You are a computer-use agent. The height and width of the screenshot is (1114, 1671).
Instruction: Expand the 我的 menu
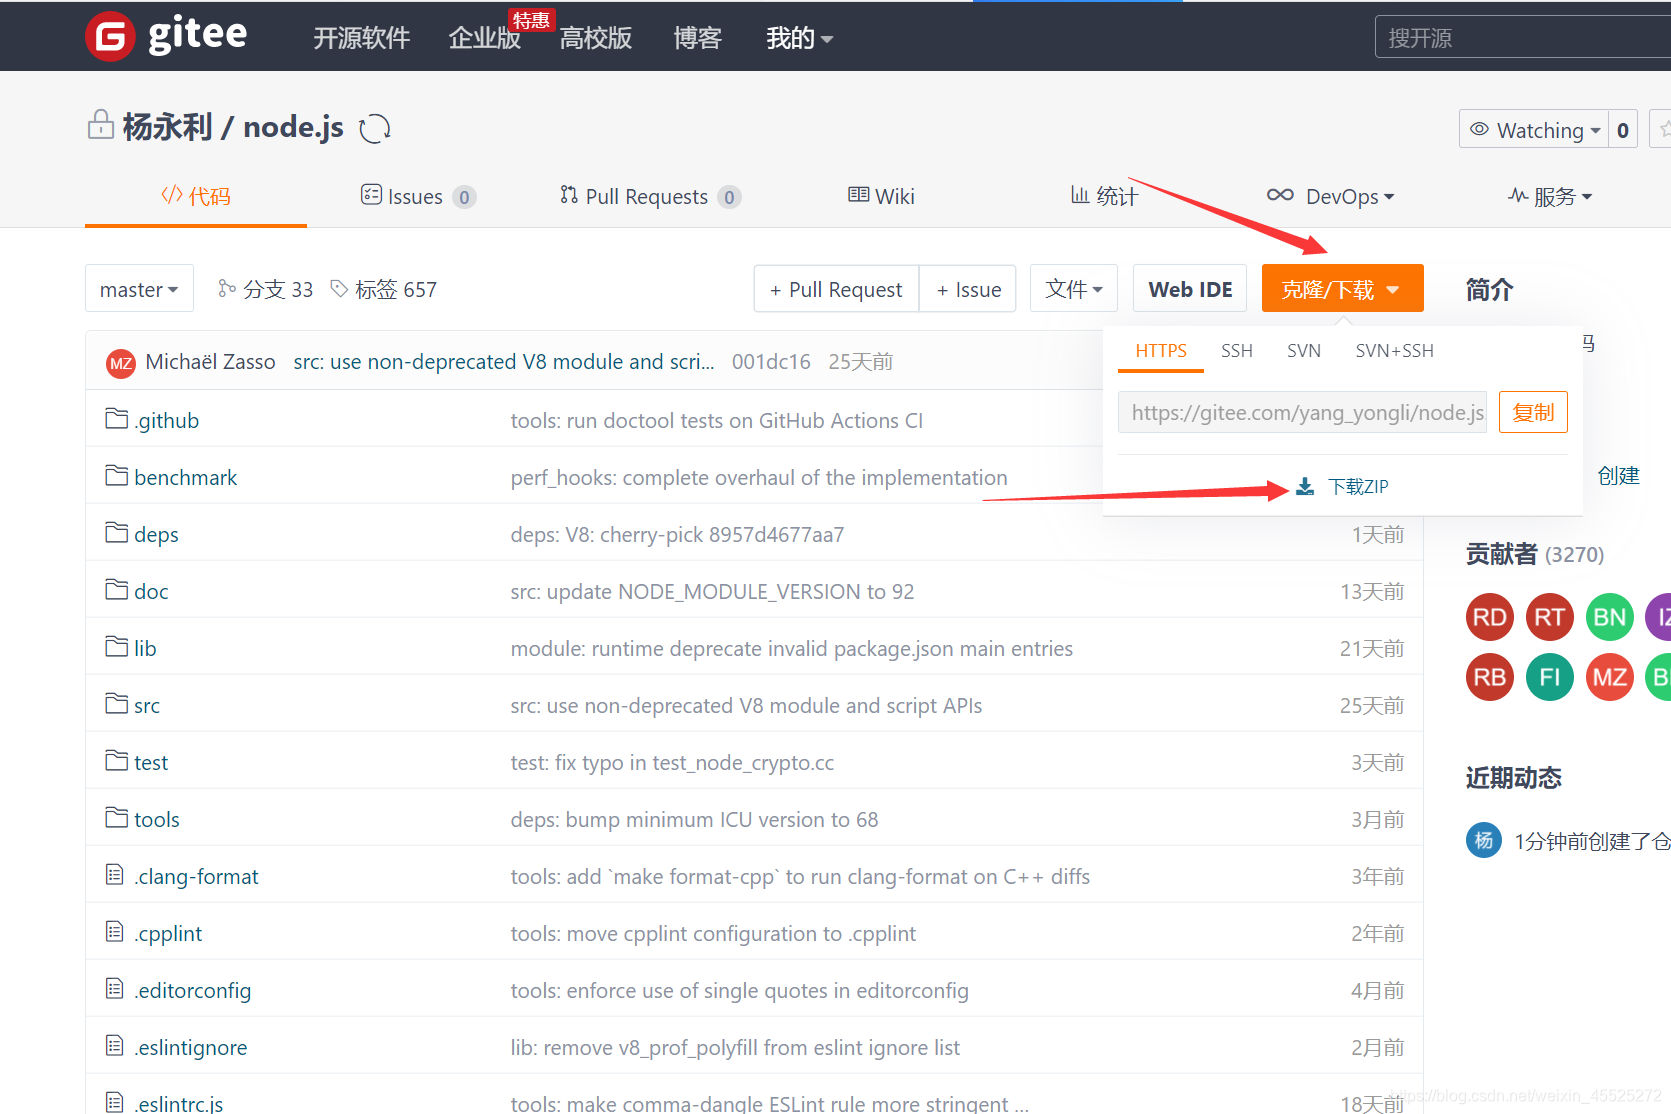point(799,38)
